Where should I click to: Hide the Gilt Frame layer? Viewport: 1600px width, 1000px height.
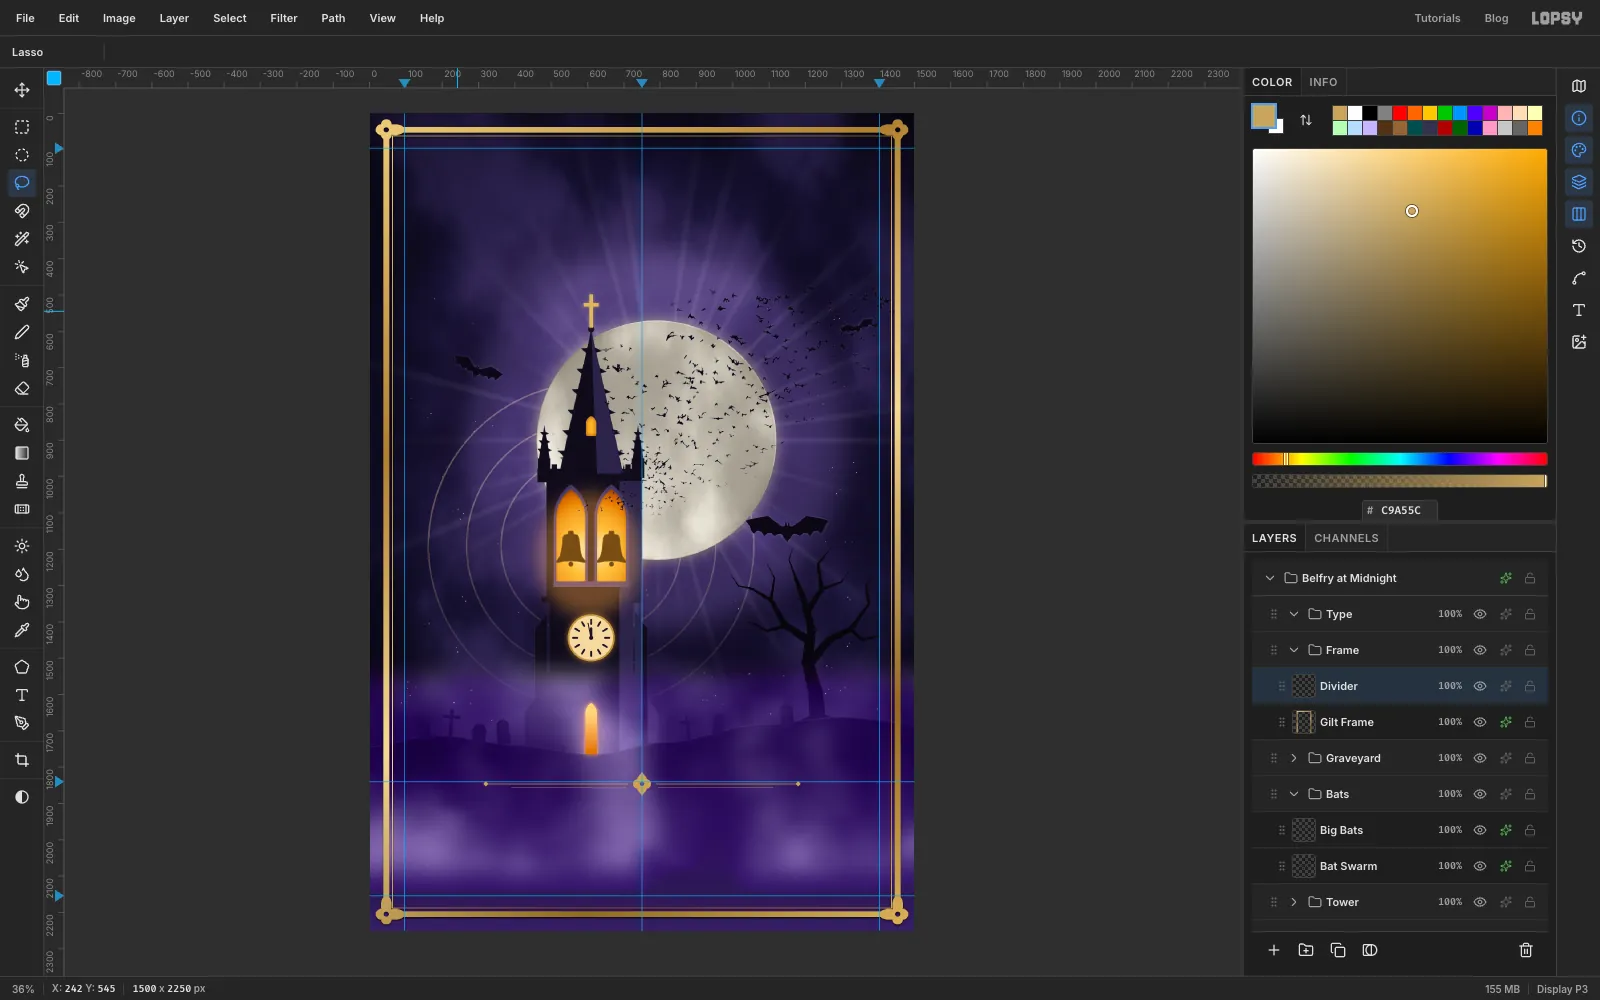click(1480, 722)
